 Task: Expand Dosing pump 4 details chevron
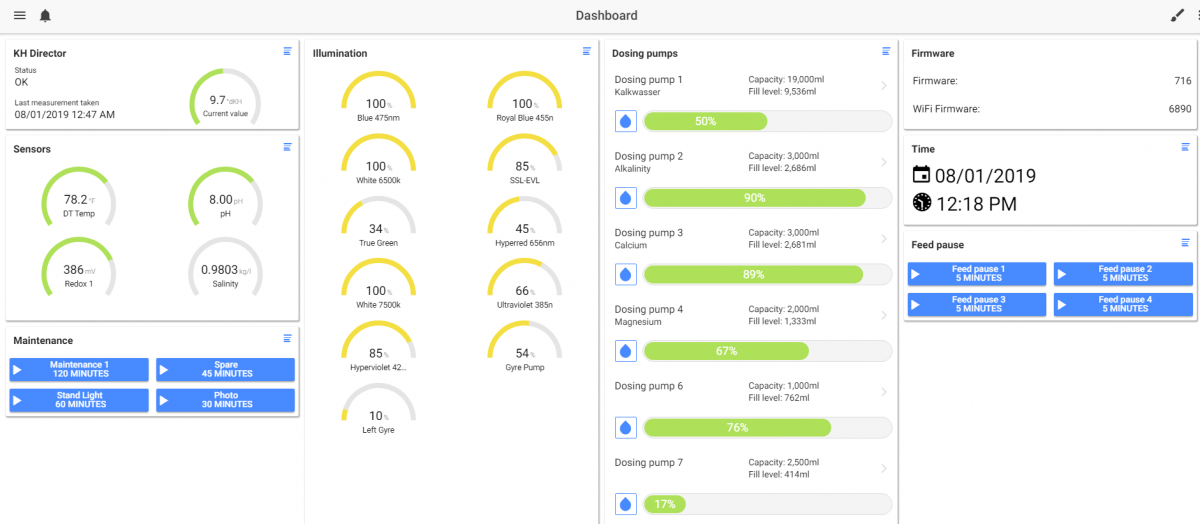pyautogui.click(x=884, y=315)
